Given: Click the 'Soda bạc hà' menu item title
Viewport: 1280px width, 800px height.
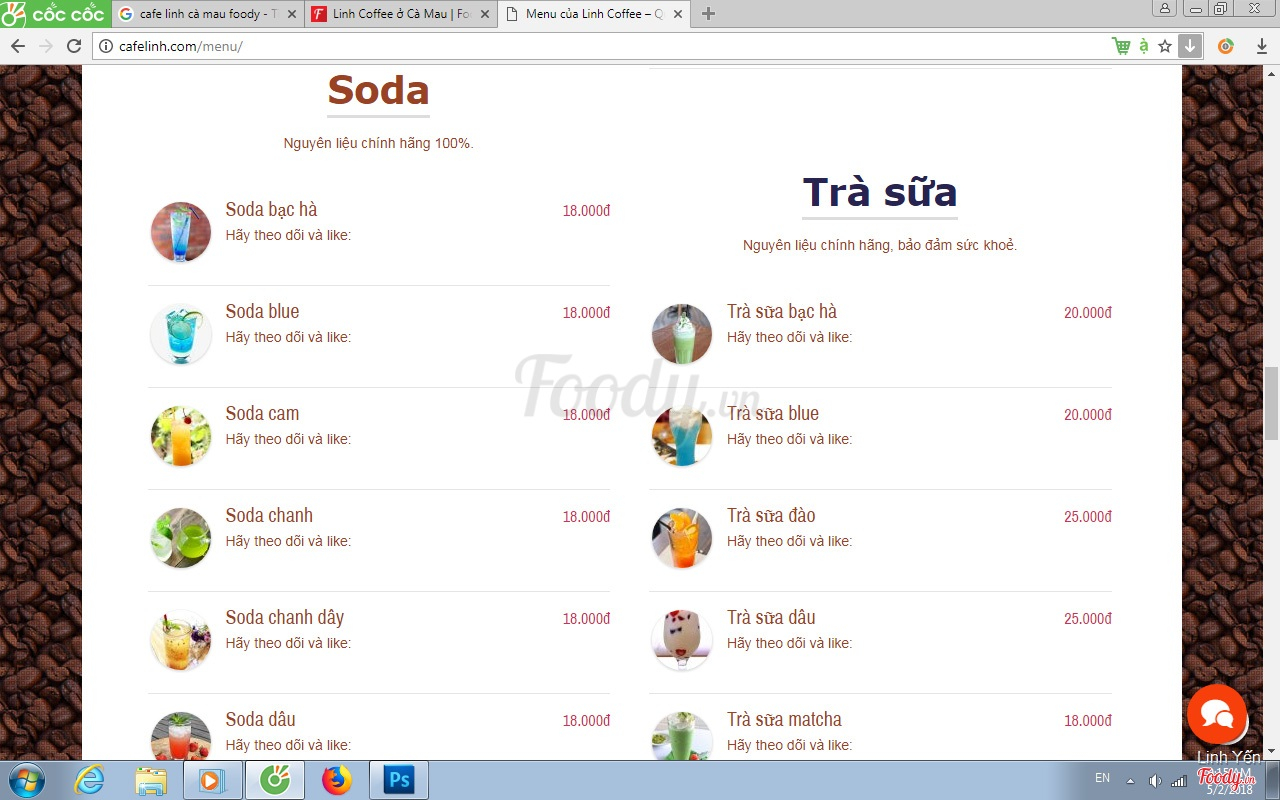Looking at the screenshot, I should pos(271,209).
